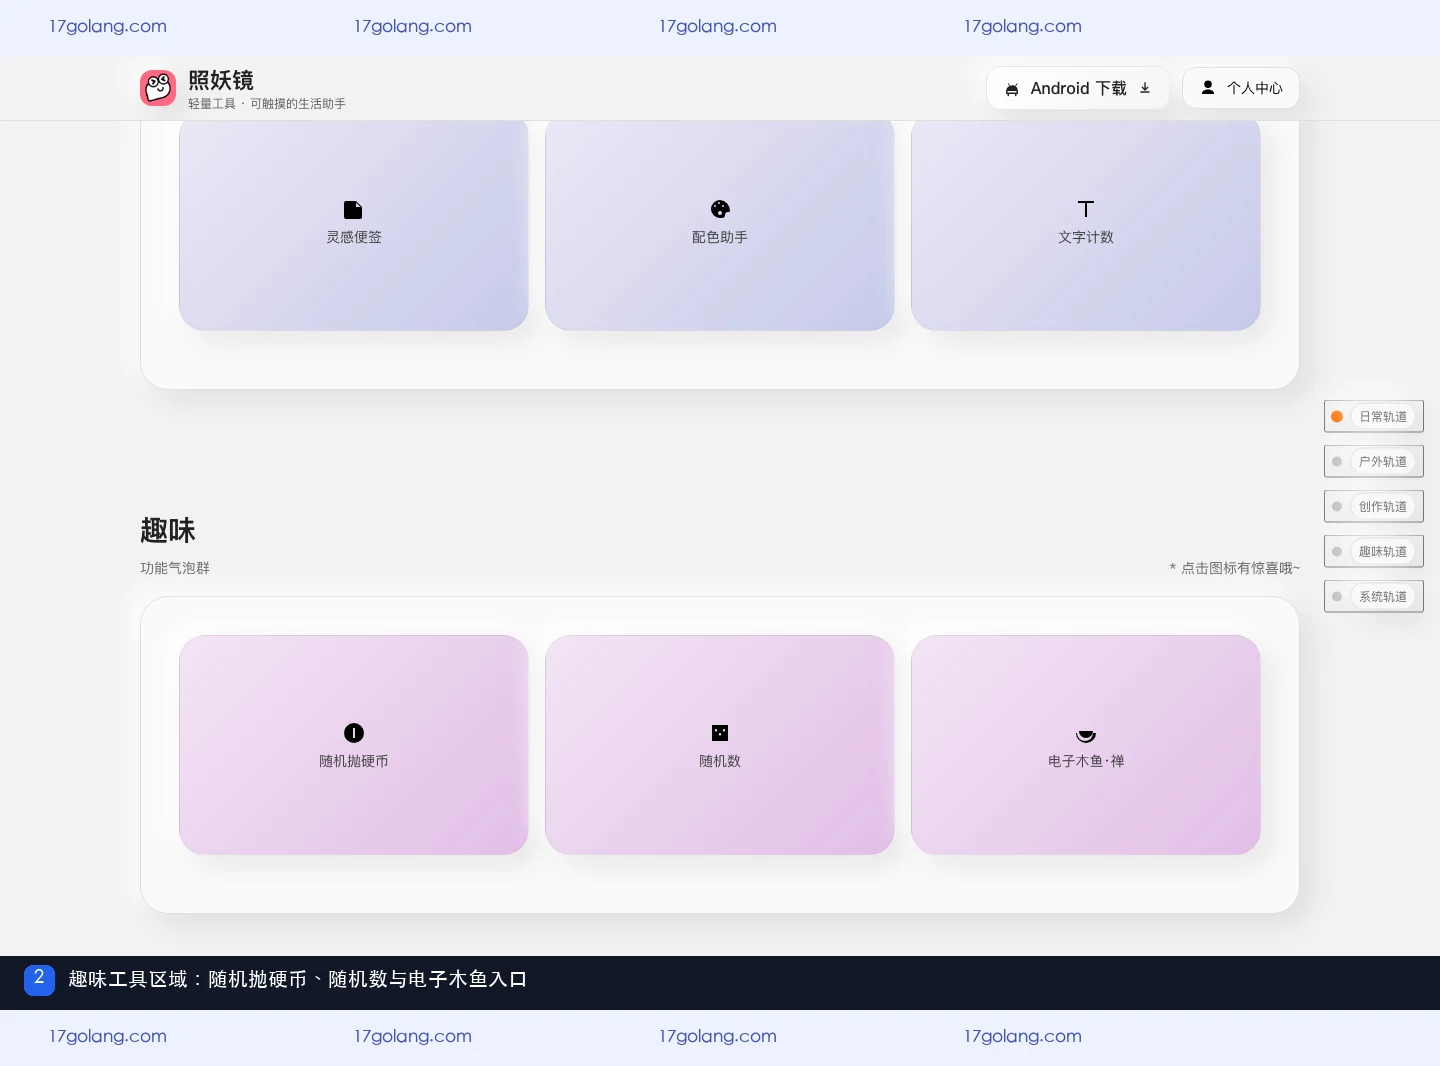Click the 随机数 dice icon
1440x1066 pixels.
point(720,733)
